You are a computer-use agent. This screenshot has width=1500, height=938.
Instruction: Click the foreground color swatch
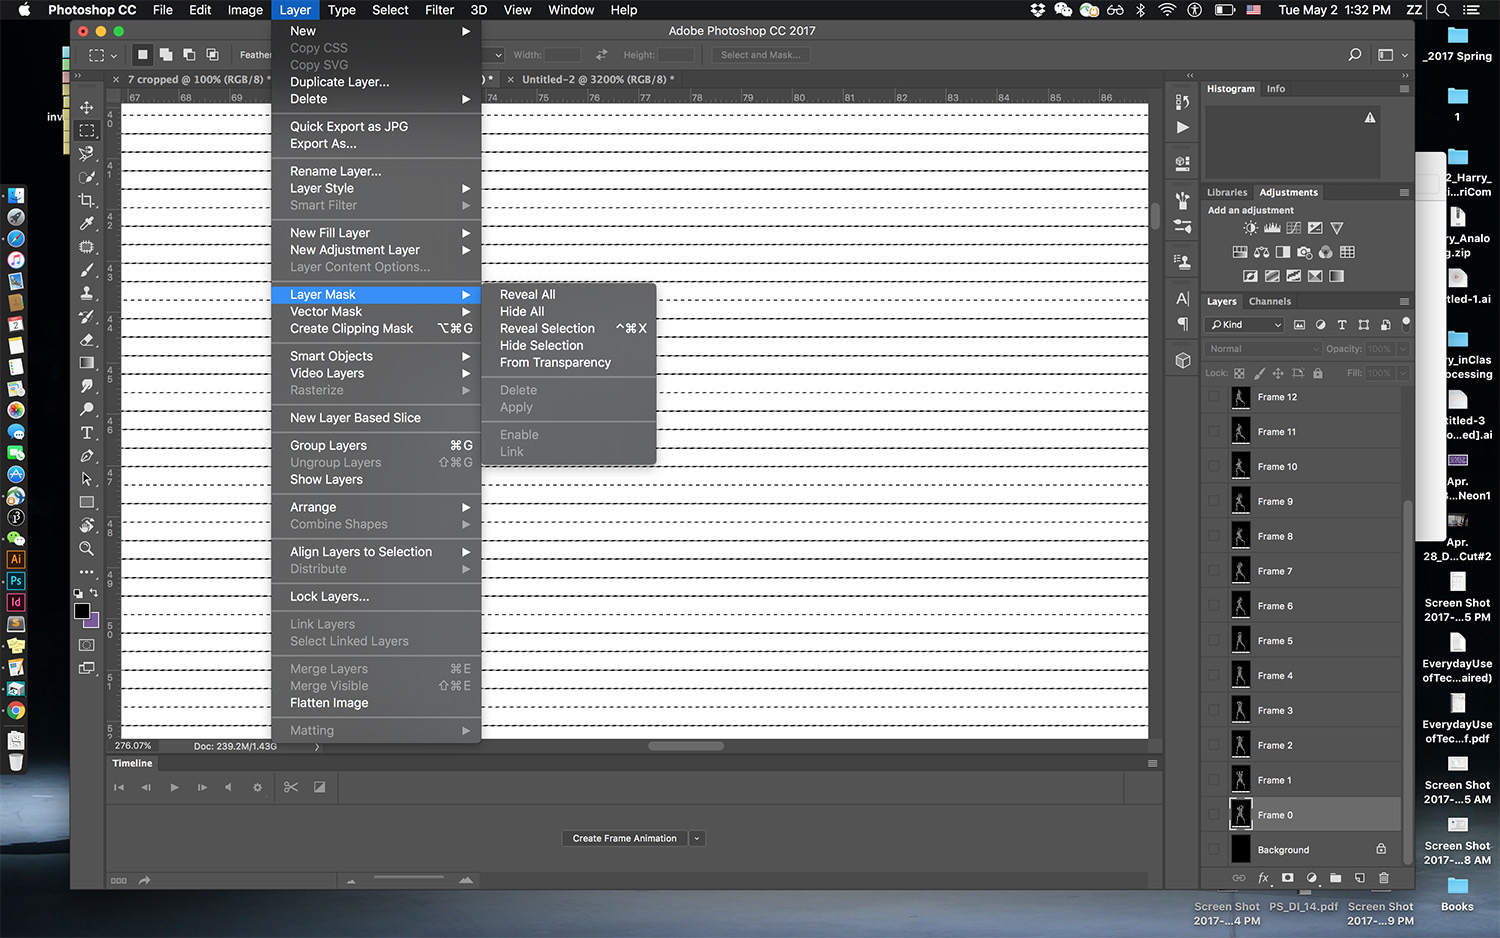(82, 611)
